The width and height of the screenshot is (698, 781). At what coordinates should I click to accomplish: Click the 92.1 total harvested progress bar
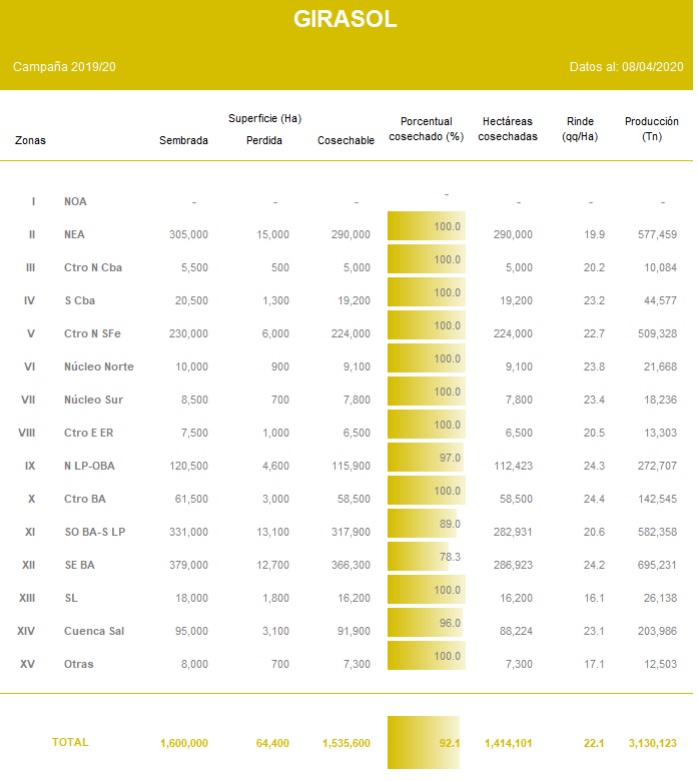click(x=424, y=742)
